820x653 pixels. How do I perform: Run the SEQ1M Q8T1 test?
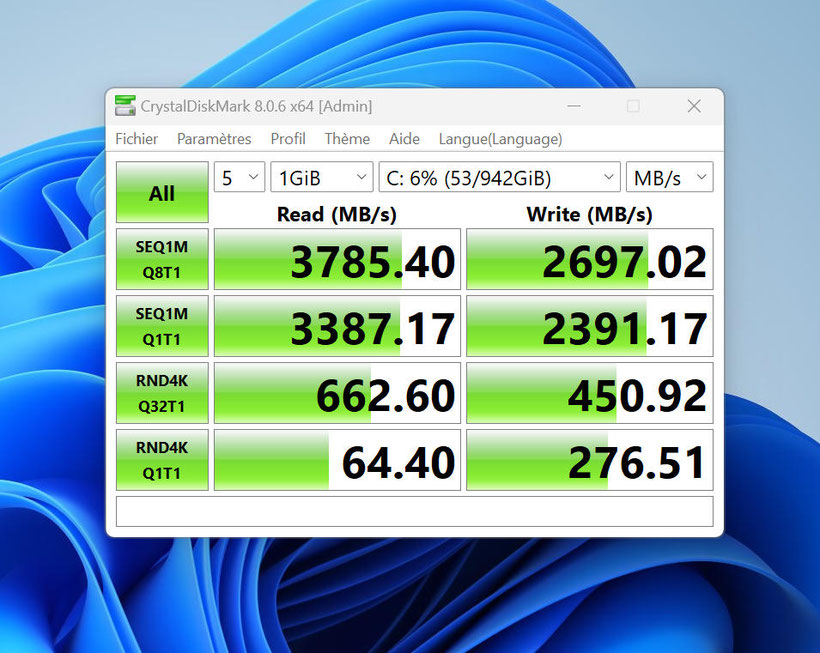point(162,259)
